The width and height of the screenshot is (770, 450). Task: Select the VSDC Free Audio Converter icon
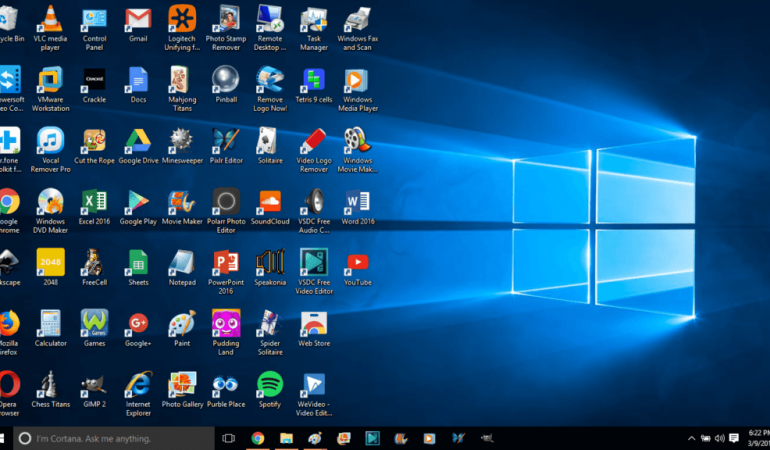[x=314, y=201]
